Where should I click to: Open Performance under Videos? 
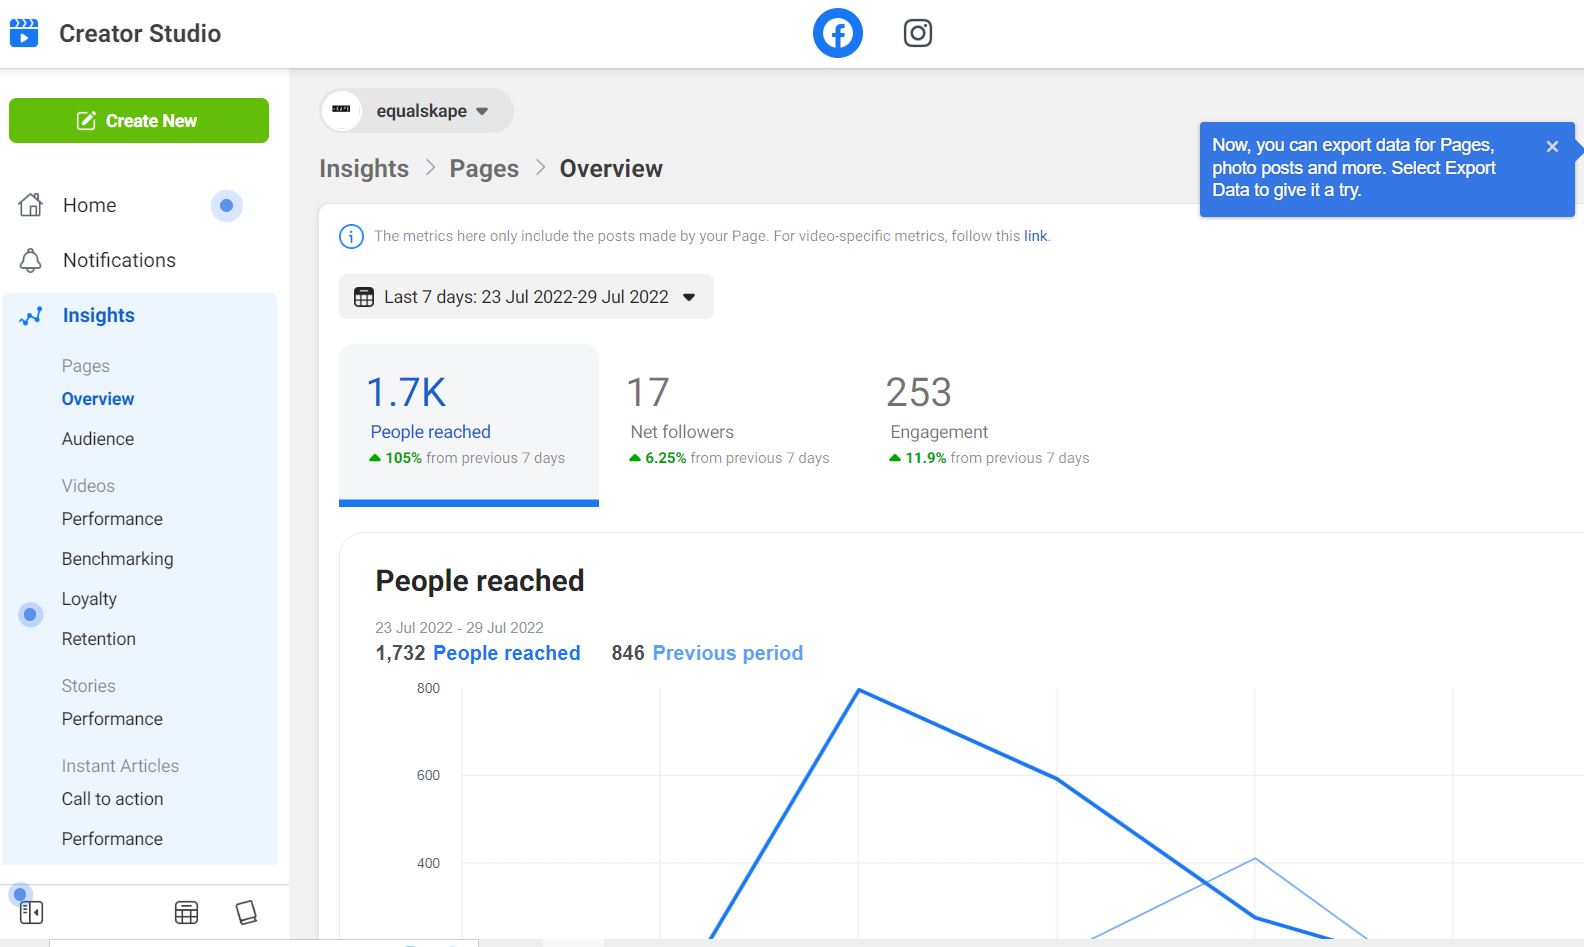point(112,519)
